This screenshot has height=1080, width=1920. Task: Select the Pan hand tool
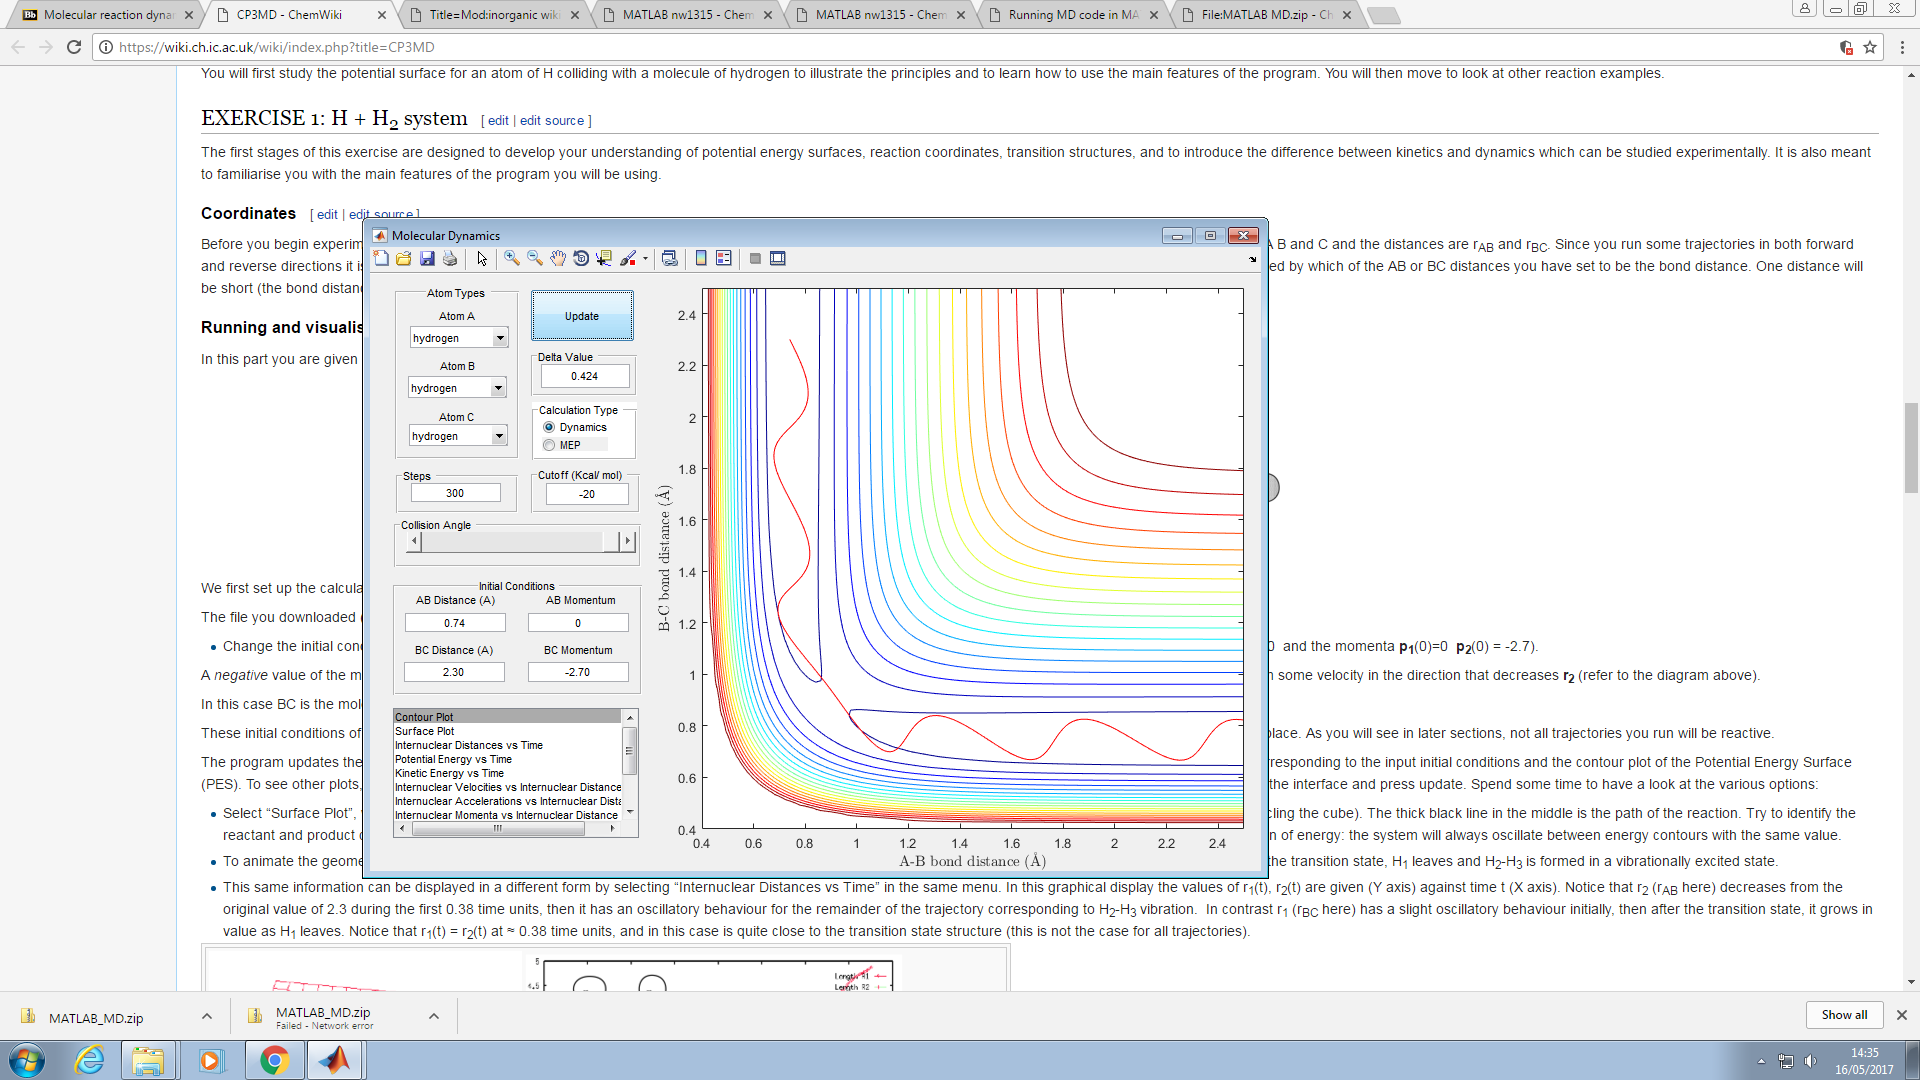(558, 259)
